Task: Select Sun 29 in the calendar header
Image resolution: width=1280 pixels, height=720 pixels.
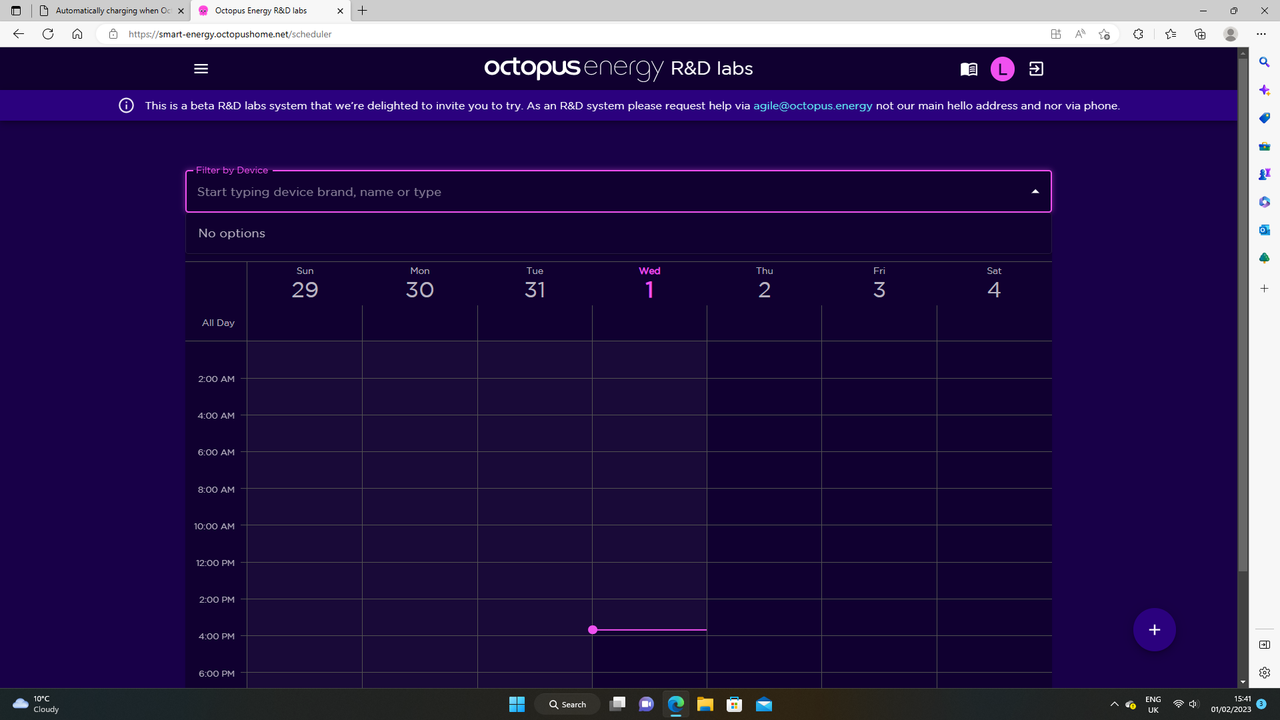Action: [305, 284]
